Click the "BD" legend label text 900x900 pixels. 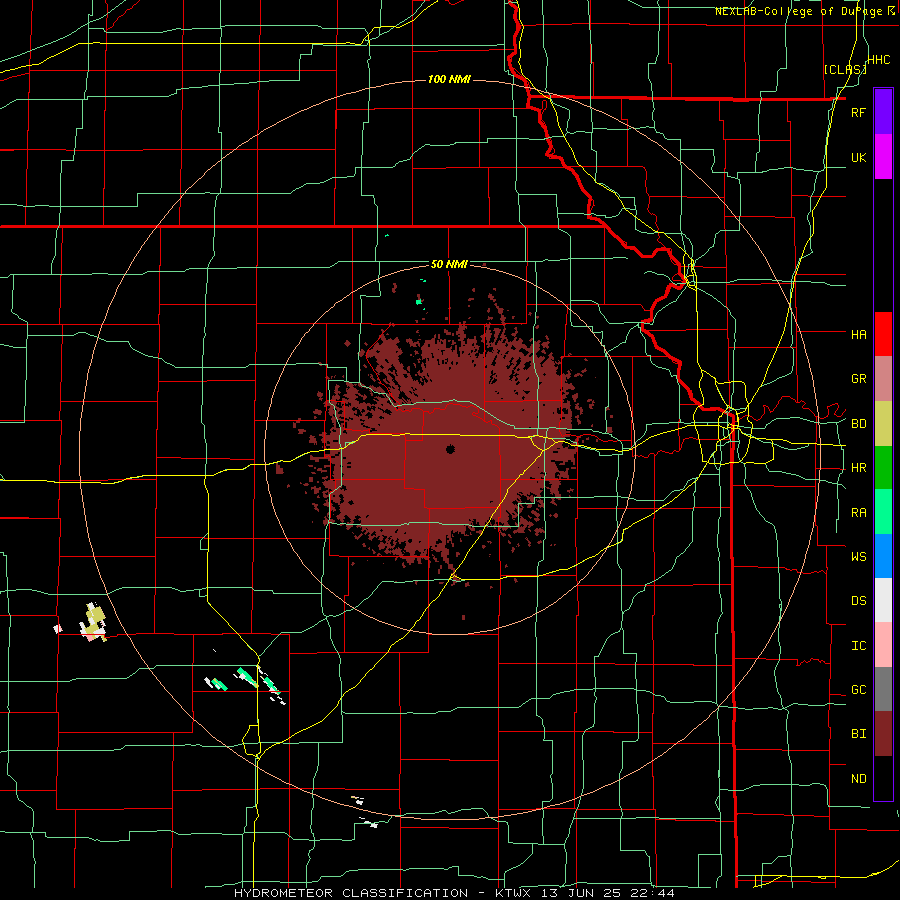coord(858,424)
